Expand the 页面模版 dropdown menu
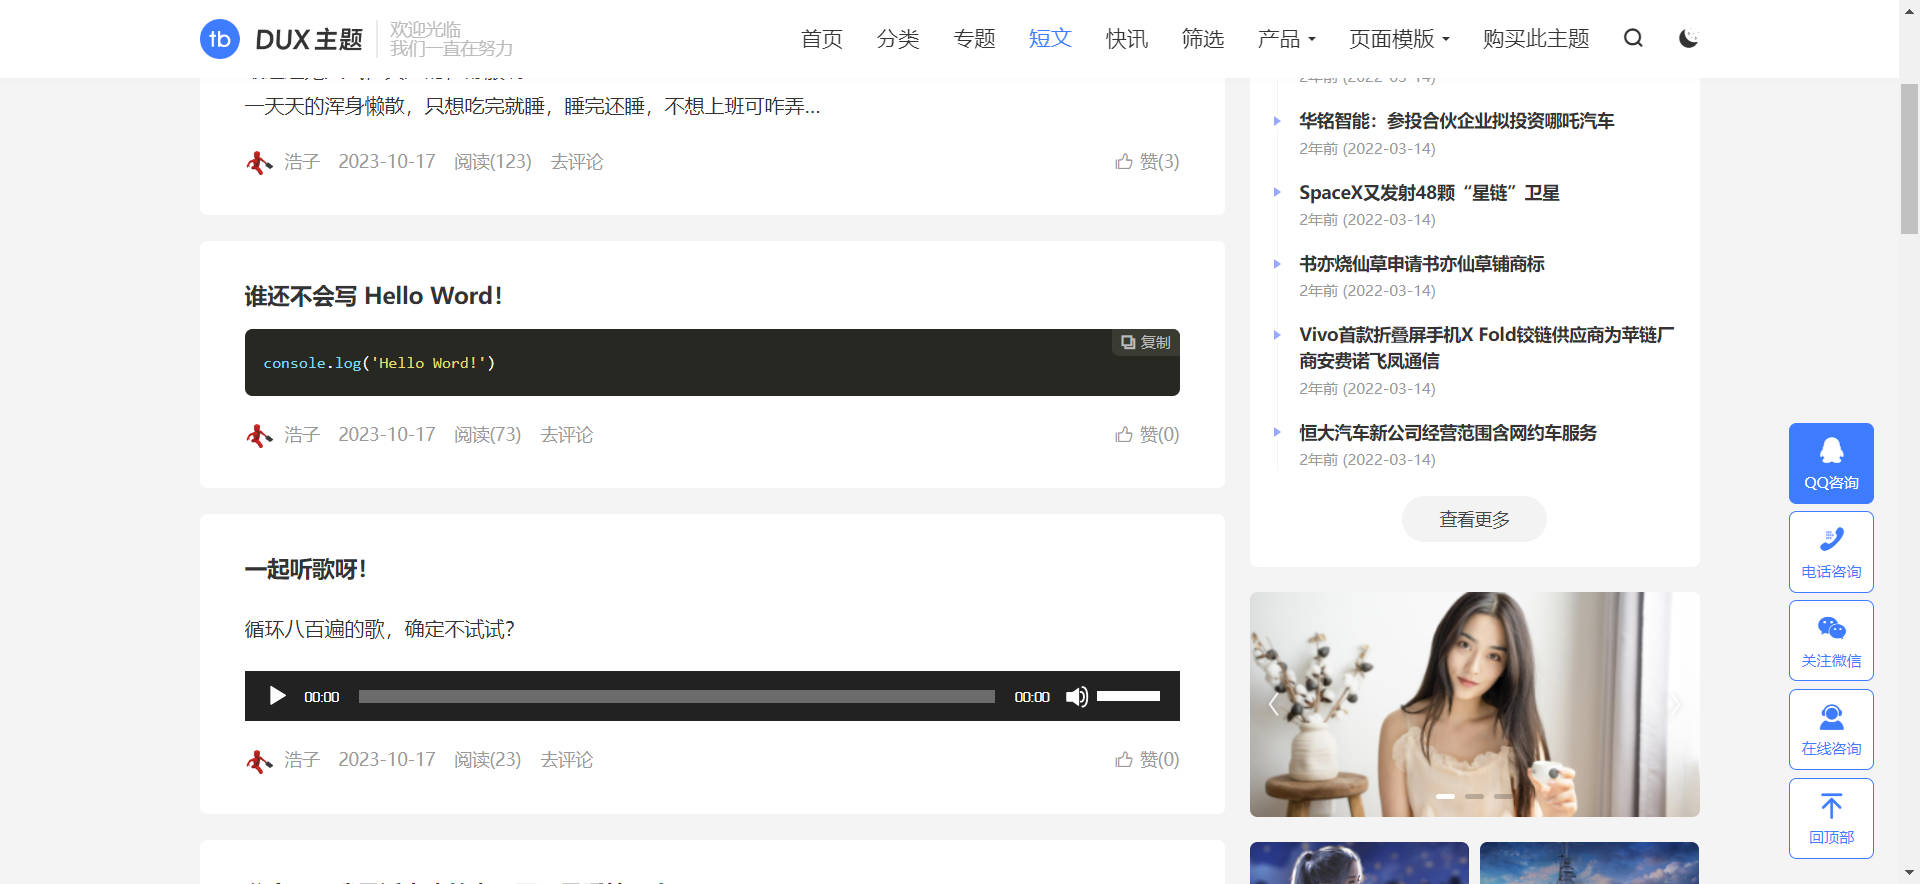1920x884 pixels. pos(1398,39)
